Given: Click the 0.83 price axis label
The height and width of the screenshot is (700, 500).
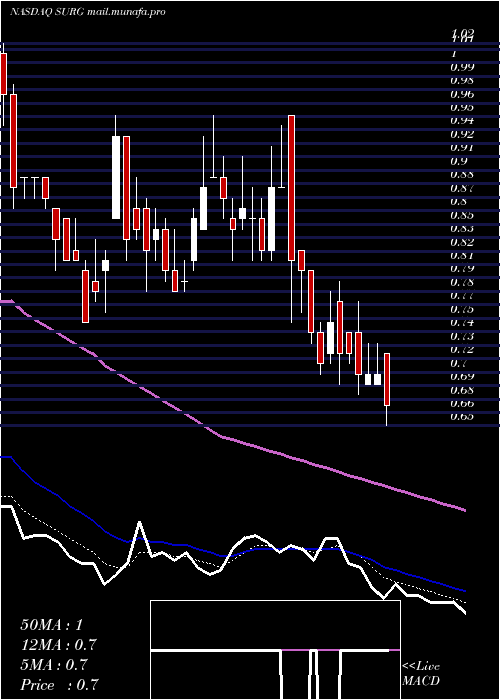Looking at the screenshot, I should 462,229.
